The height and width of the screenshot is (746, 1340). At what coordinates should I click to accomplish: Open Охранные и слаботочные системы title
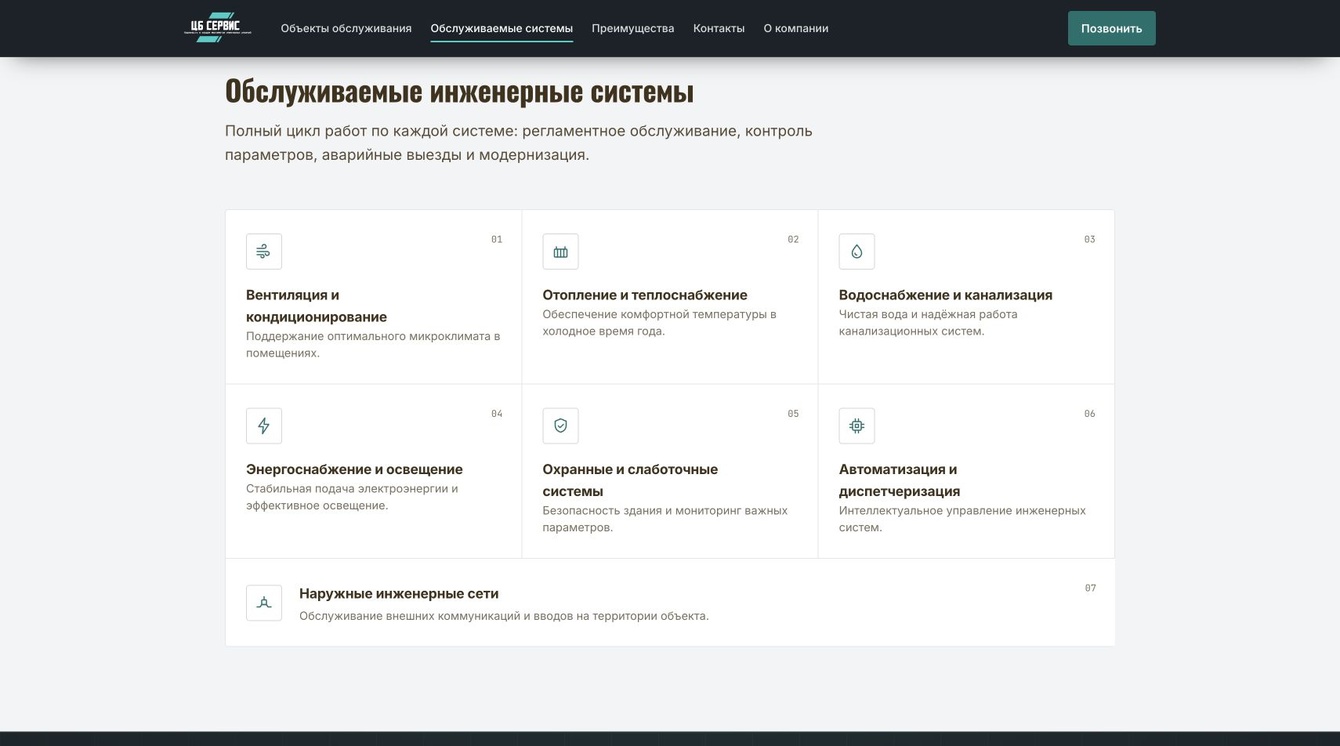[x=631, y=480]
